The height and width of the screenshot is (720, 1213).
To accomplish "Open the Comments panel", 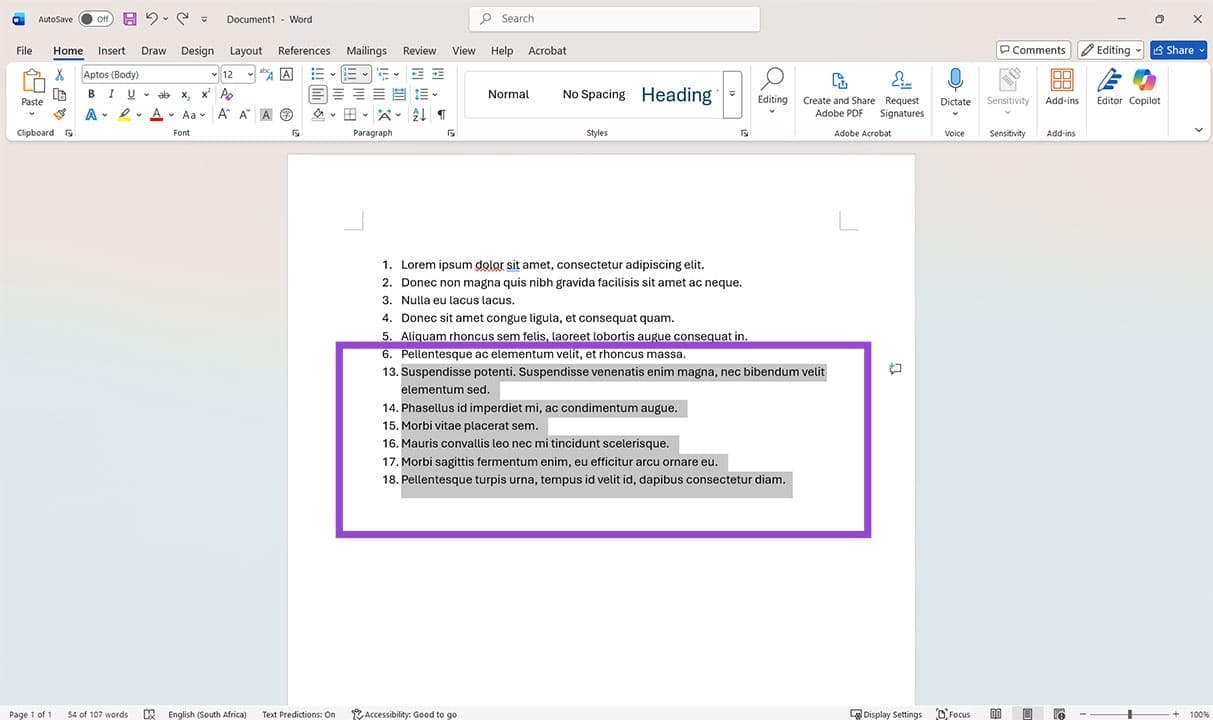I will [x=1032, y=49].
